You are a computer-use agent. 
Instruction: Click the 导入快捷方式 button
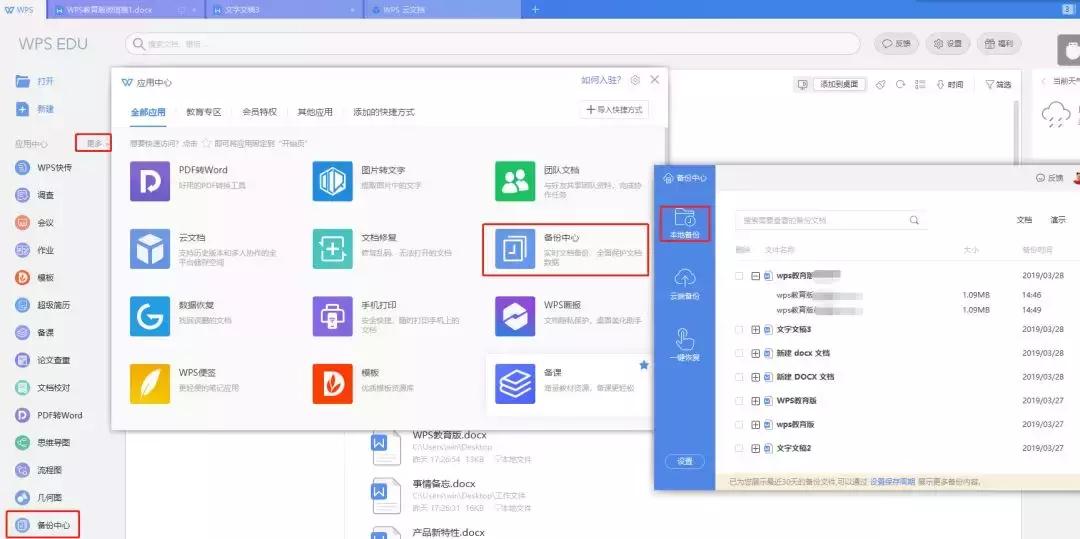614,109
